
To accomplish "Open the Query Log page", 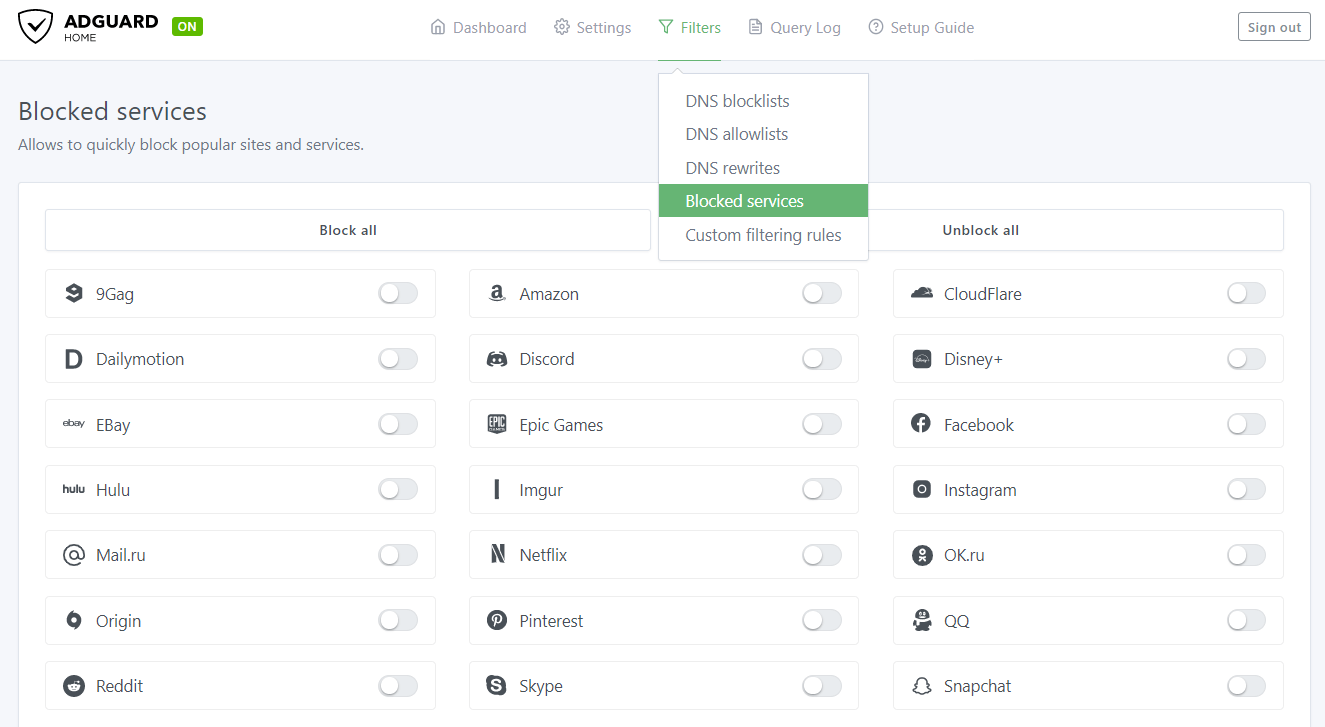I will [794, 28].
